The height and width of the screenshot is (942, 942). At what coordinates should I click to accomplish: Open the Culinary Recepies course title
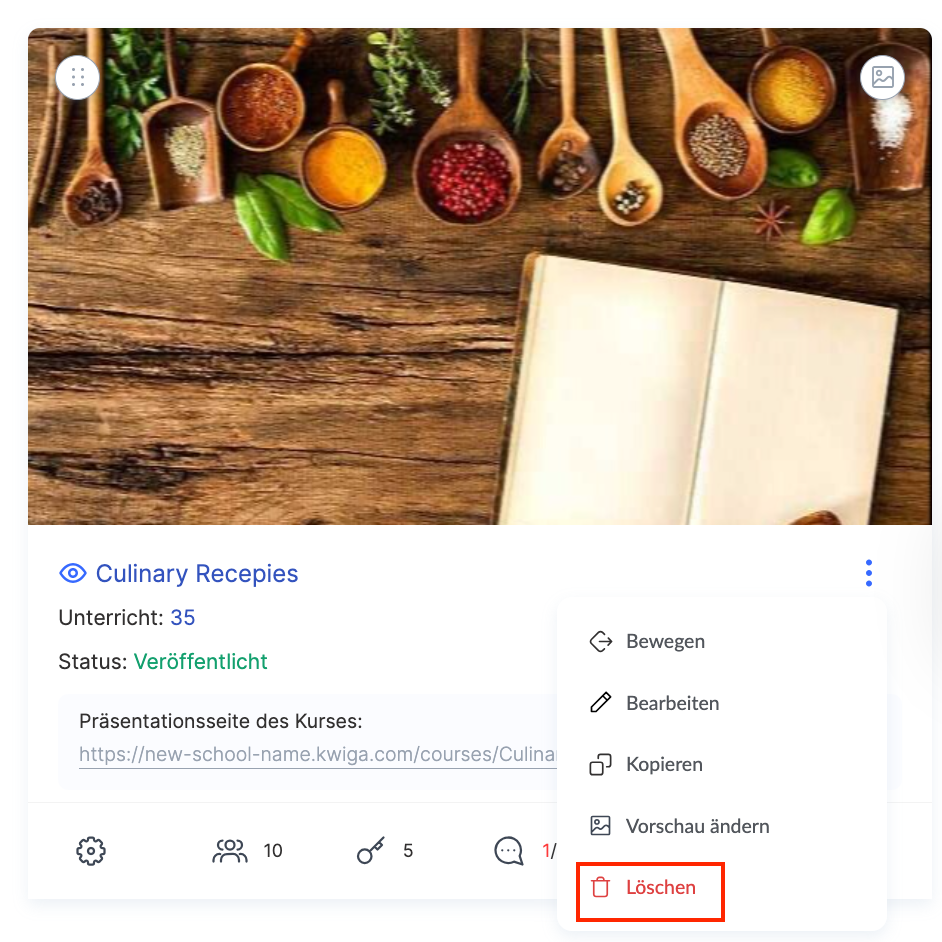(x=196, y=574)
